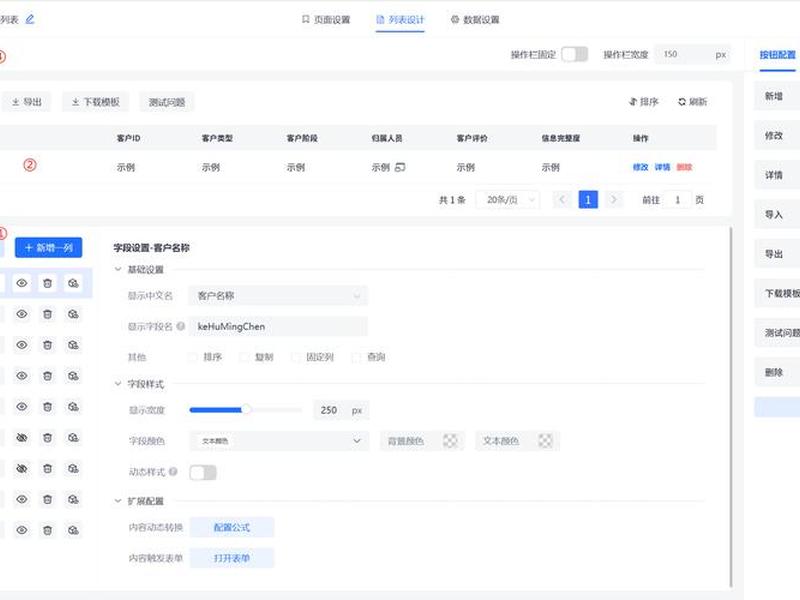The width and height of the screenshot is (800, 600).
Task: Open the 字段颜色 dropdown
Action: (279, 441)
